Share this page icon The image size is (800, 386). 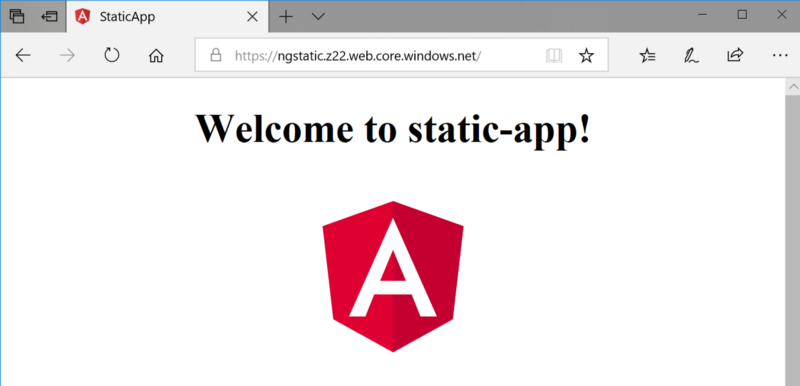(735, 55)
